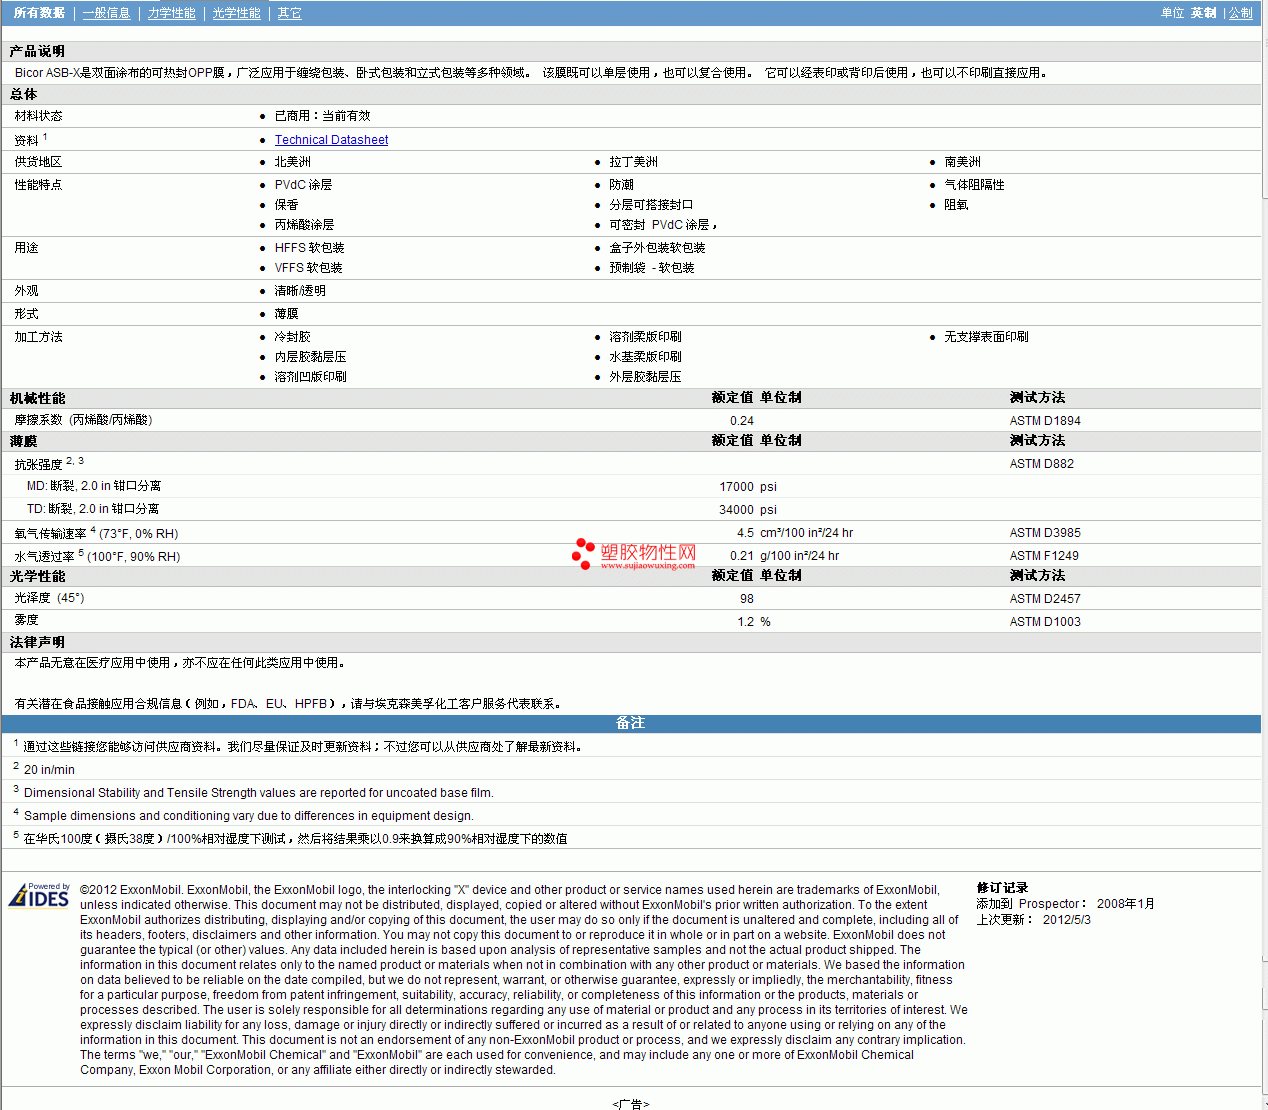Click the 雾度 row label
The image size is (1268, 1110).
pos(26,620)
